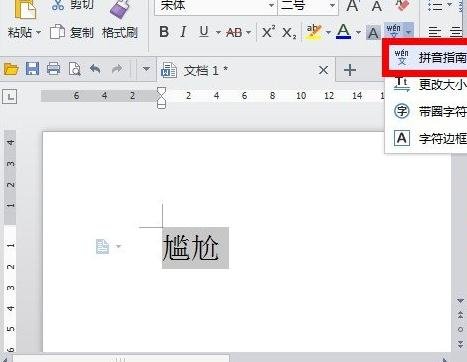Toggle Strikethrough AB formatting
The width and height of the screenshot is (467, 362).
[234, 33]
